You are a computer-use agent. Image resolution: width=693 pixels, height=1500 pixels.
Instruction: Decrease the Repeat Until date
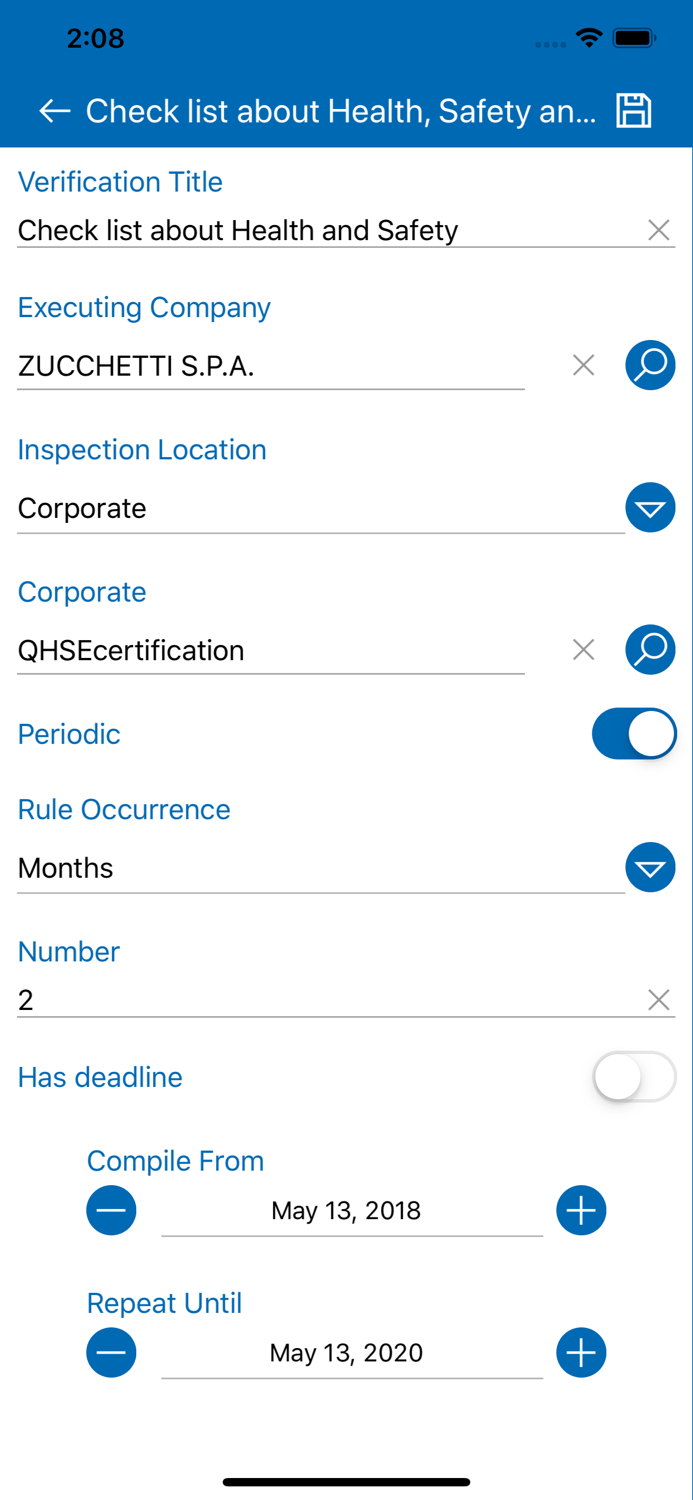(111, 1352)
